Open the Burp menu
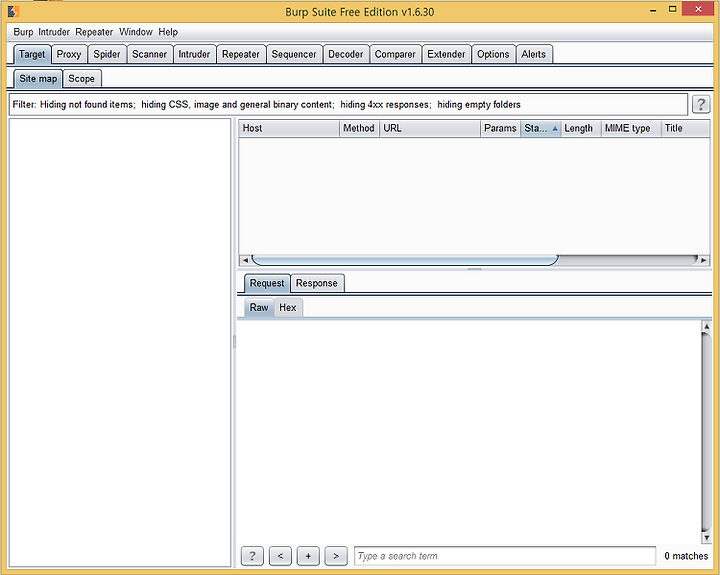This screenshot has height=575, width=720. 23,32
